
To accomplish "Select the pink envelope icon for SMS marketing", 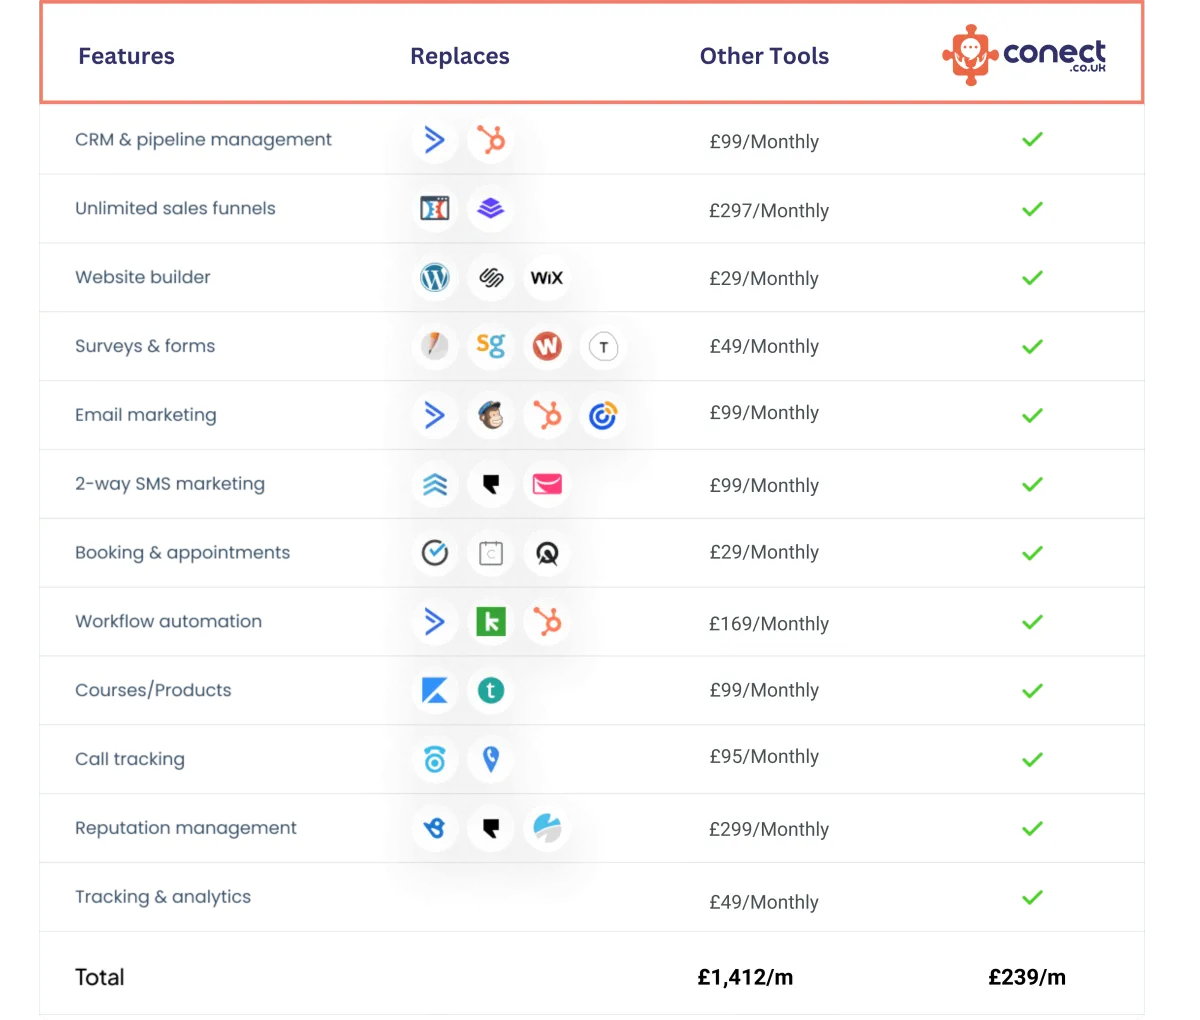I will click(547, 484).
